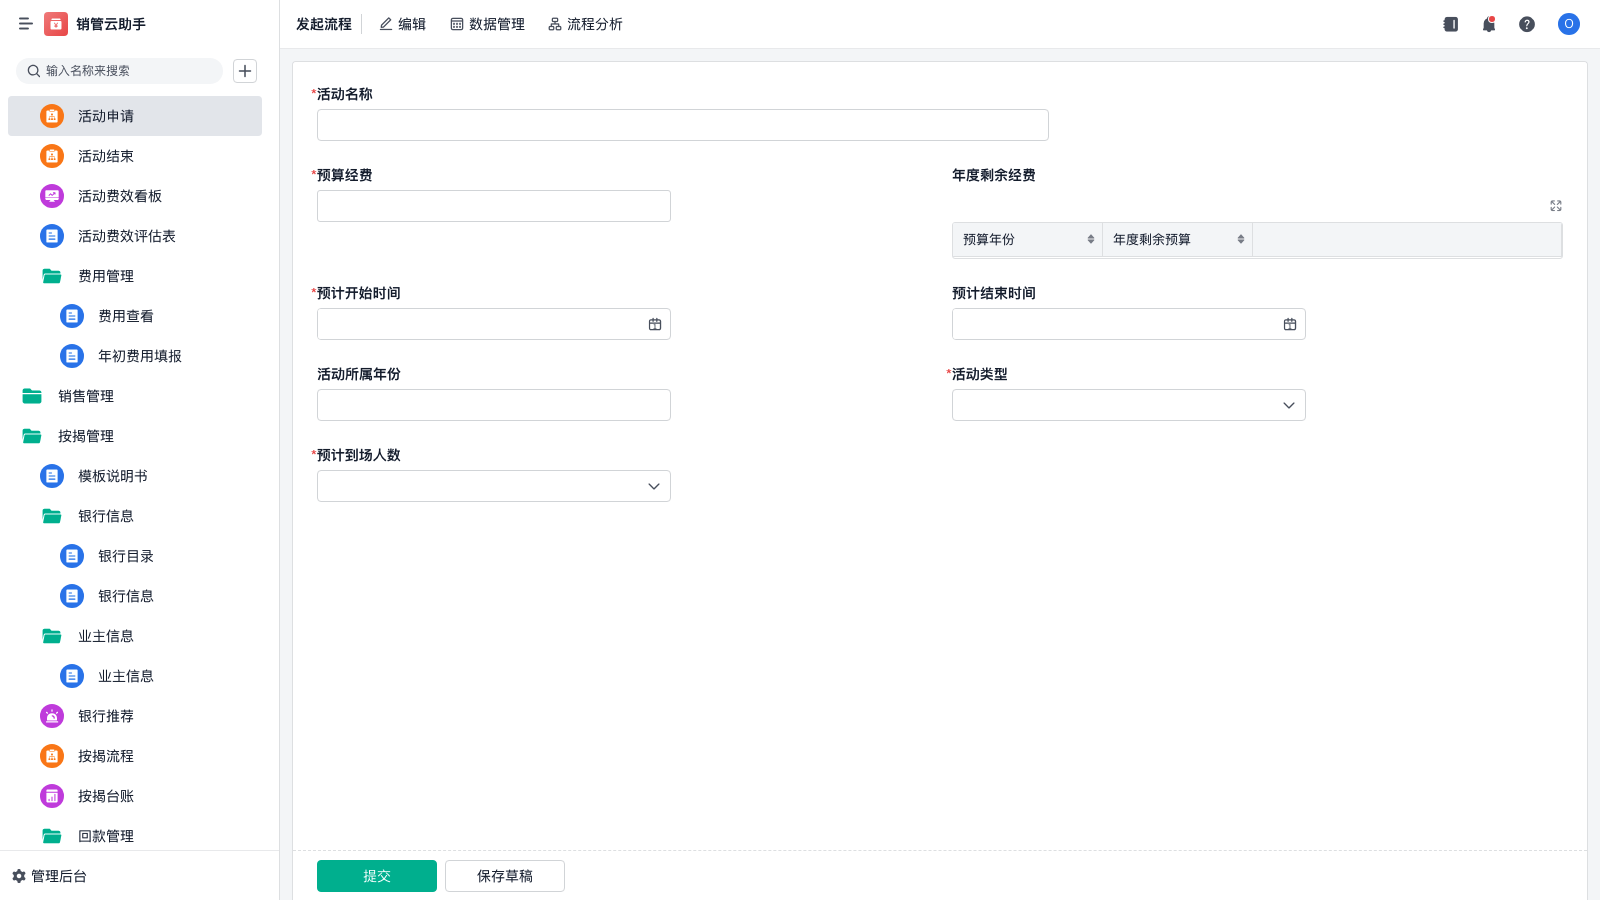Collapse the sidebar with the hamburger icon
The height and width of the screenshot is (900, 1600).
click(x=26, y=24)
